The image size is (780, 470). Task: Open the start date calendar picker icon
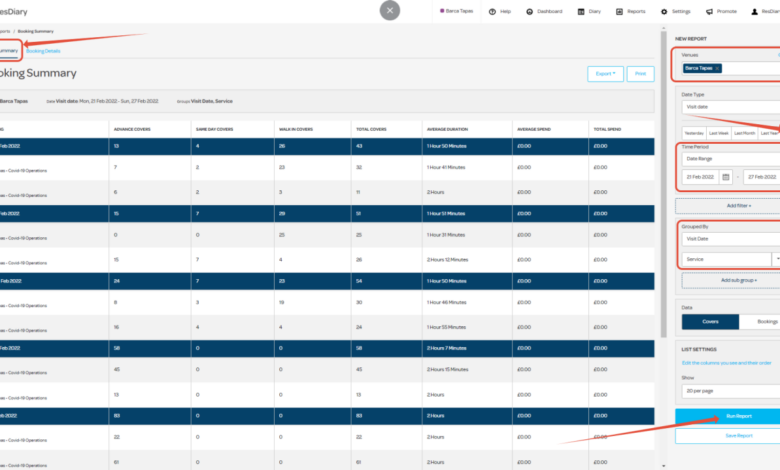(x=726, y=176)
